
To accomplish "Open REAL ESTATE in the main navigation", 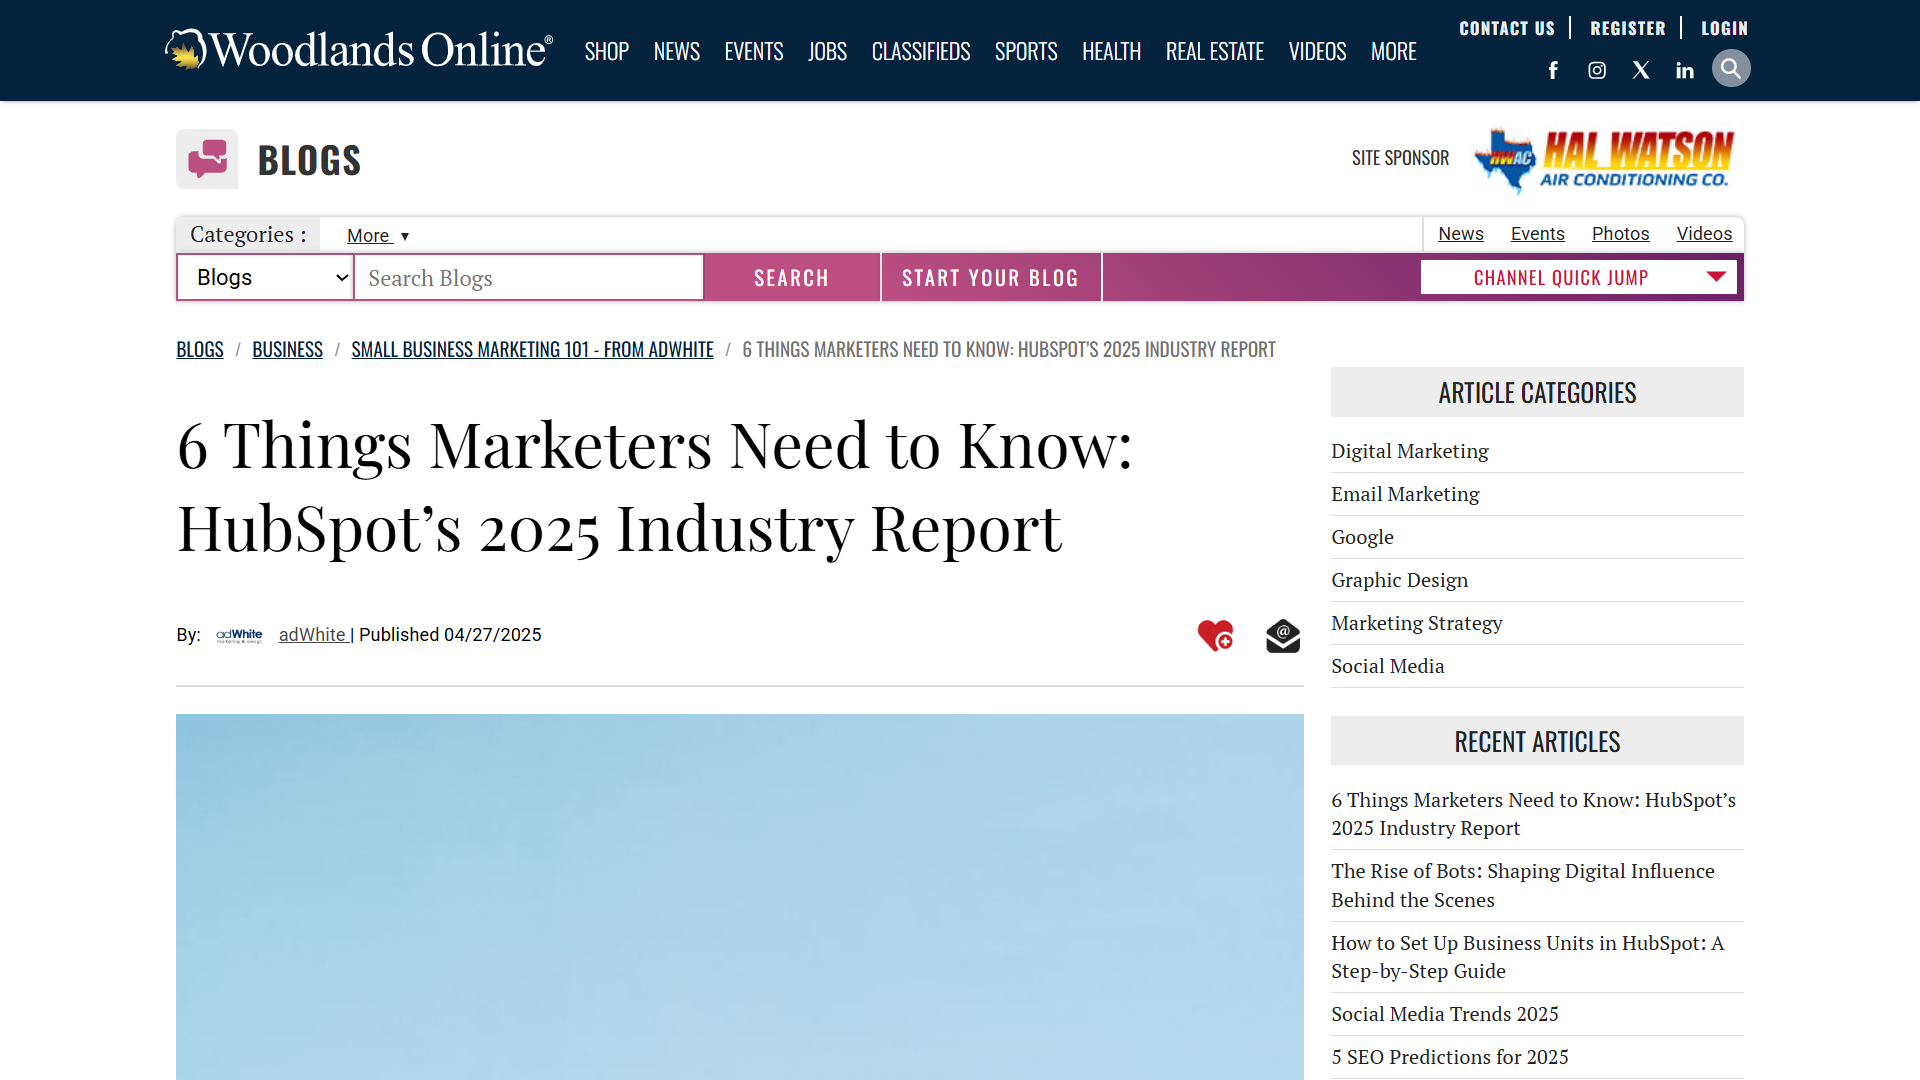I will pyautogui.click(x=1215, y=51).
